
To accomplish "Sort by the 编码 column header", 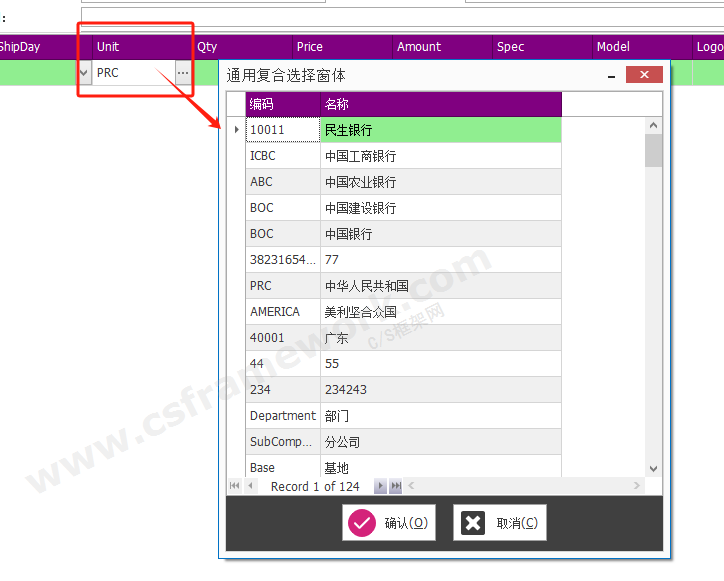I will pos(283,104).
